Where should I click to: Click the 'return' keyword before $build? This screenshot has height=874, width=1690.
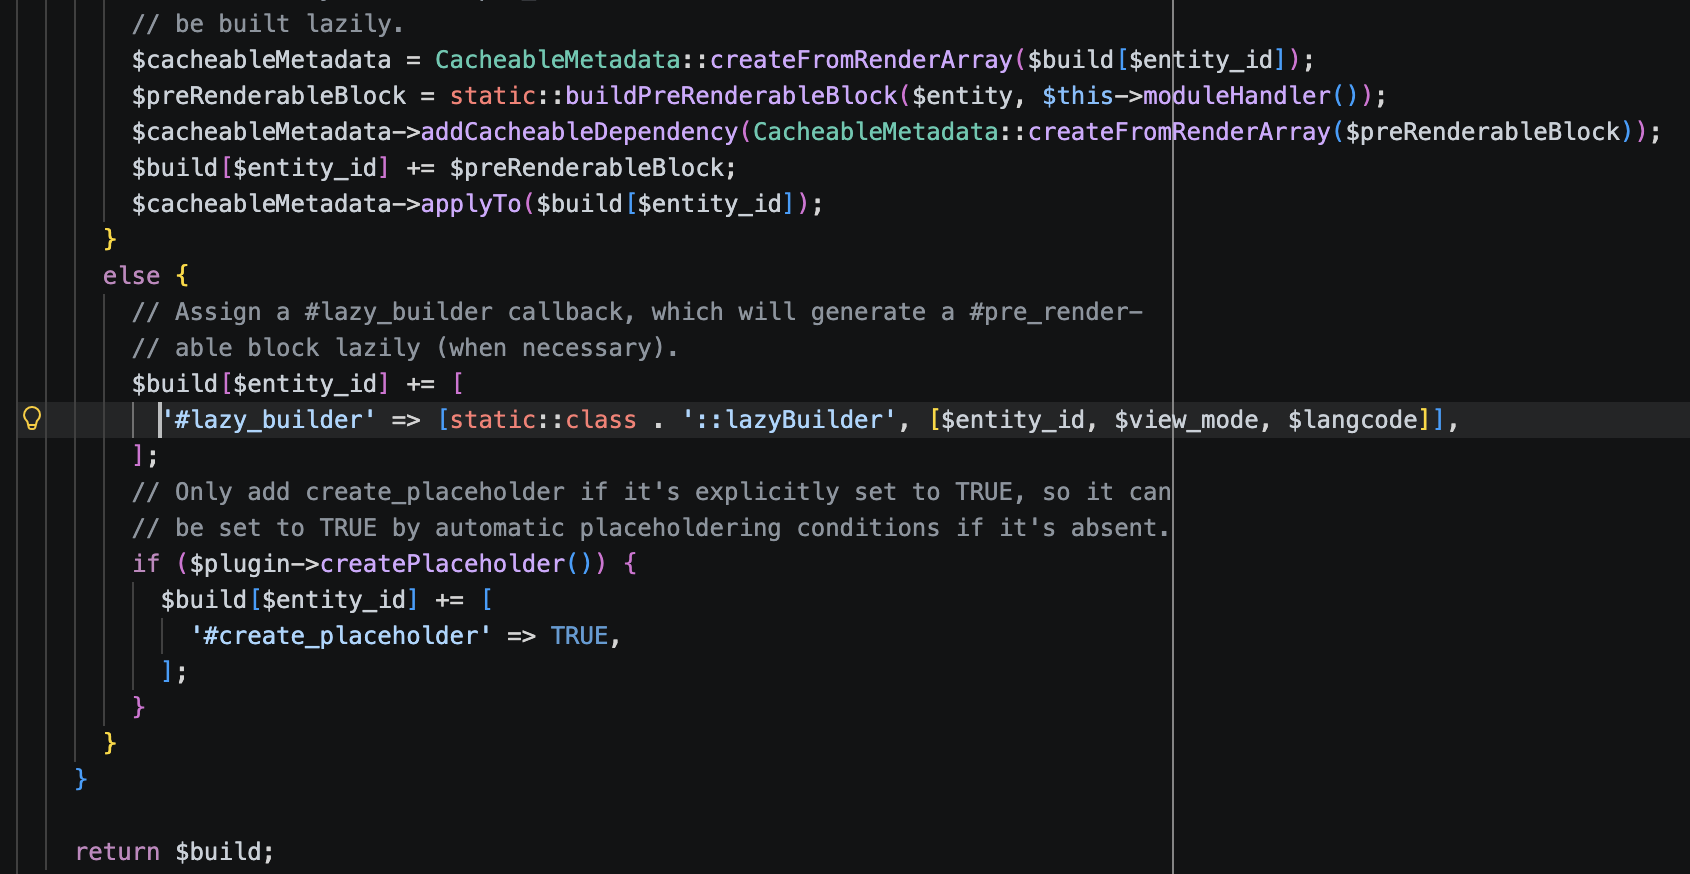pyautogui.click(x=117, y=852)
